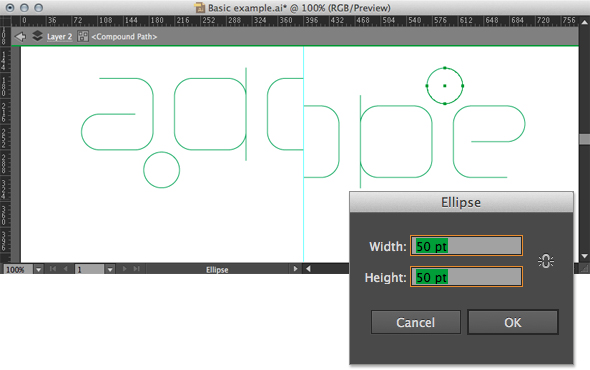Click the vertical scrollbar thumb
Image resolution: width=590 pixels, height=370 pixels.
point(584,139)
